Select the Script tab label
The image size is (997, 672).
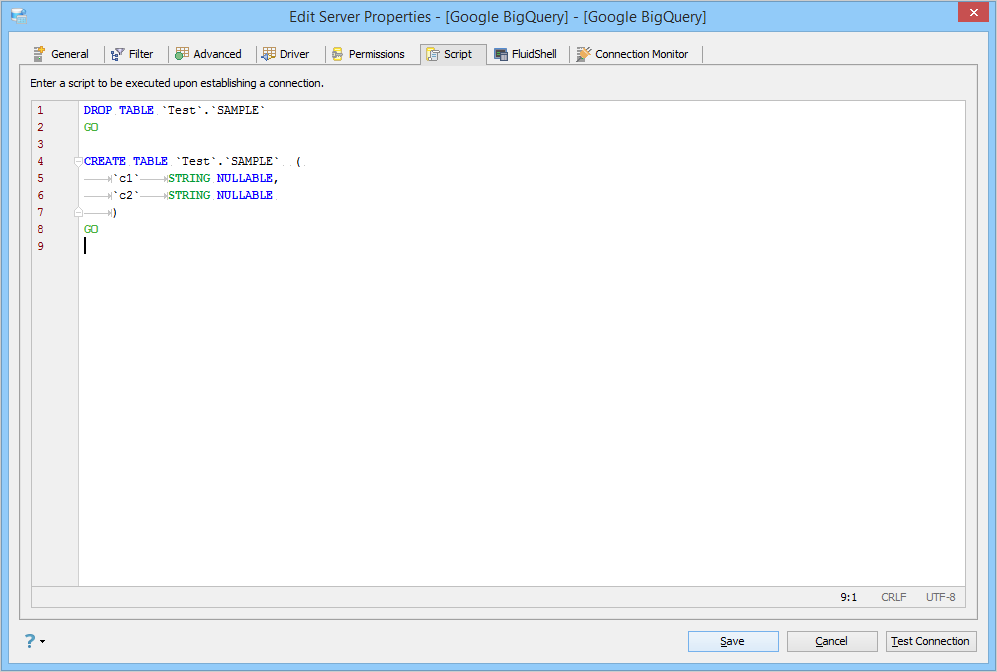coord(458,54)
